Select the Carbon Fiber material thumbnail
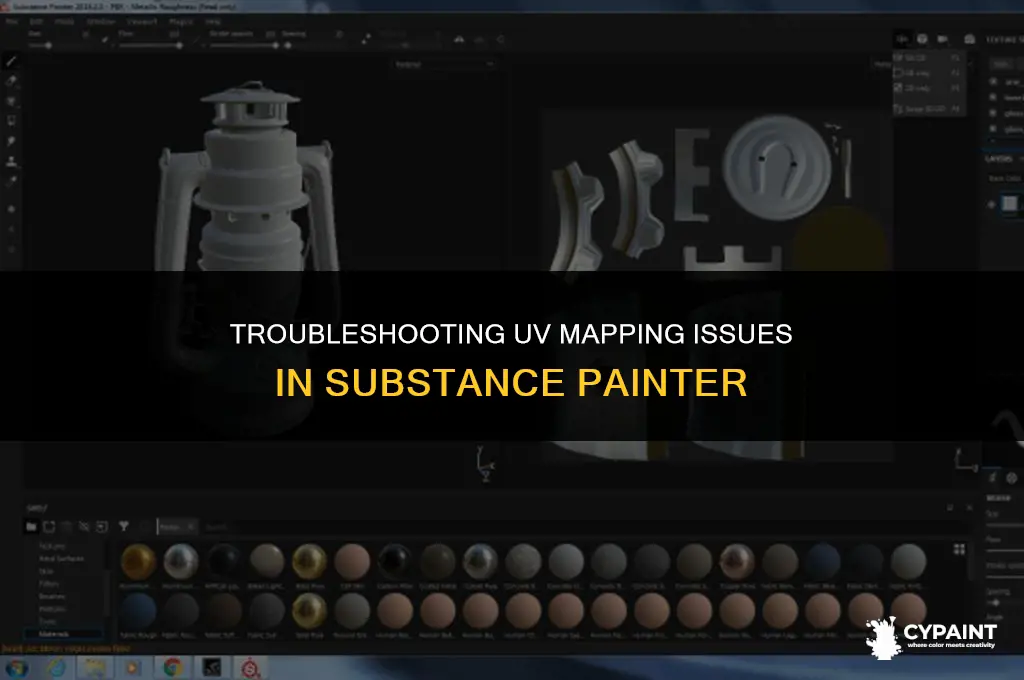The image size is (1024, 680). (394, 562)
